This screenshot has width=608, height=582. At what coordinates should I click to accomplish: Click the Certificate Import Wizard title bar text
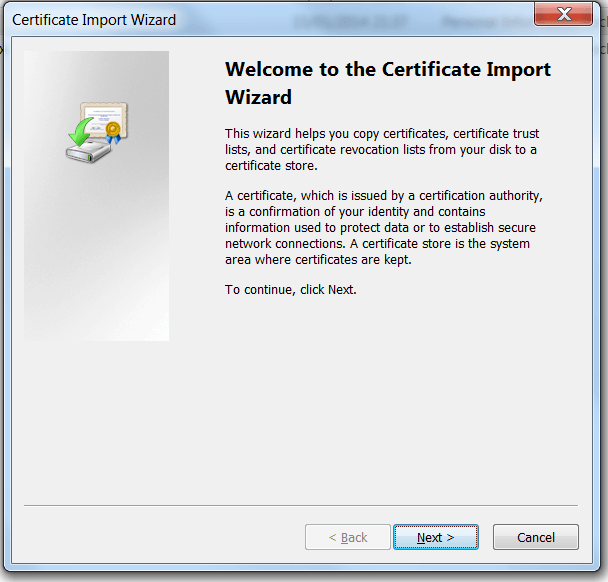tap(94, 20)
